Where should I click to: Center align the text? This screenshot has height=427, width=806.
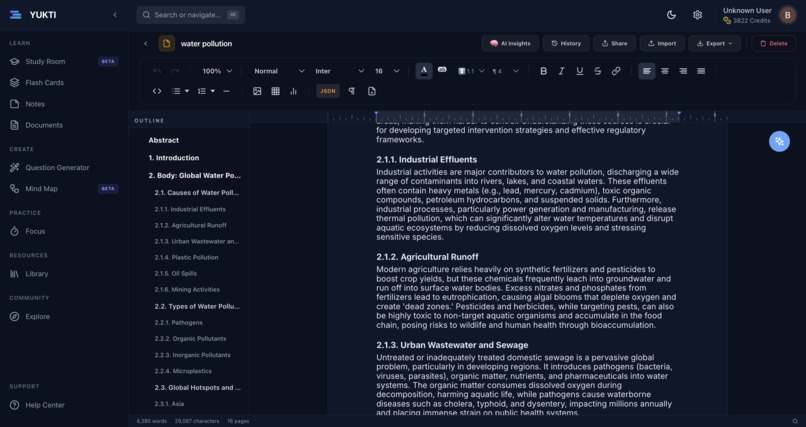click(x=665, y=71)
